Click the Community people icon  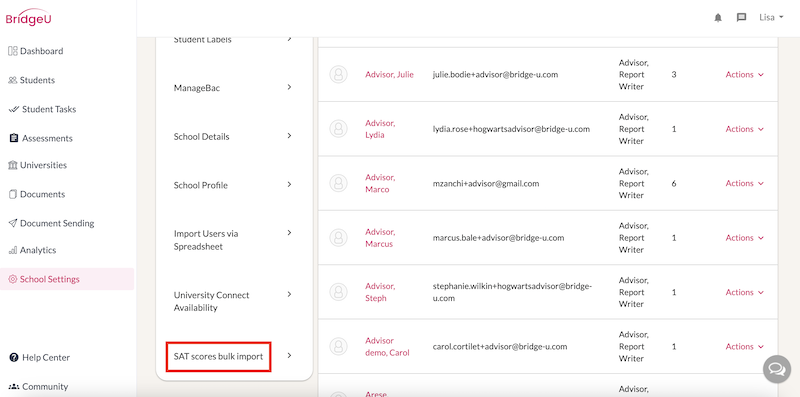(x=14, y=387)
